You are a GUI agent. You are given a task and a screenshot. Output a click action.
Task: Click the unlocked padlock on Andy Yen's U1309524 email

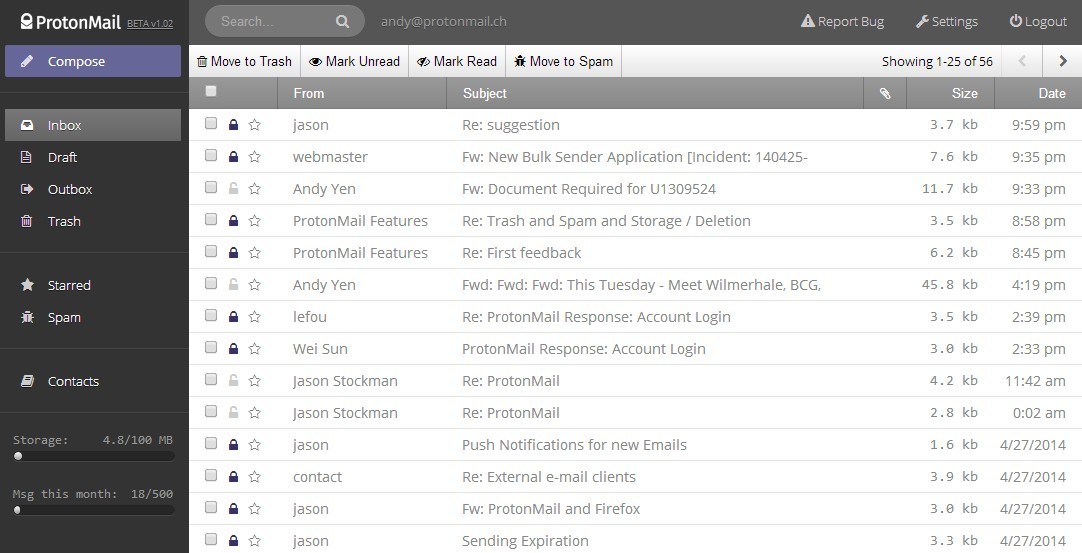234,189
